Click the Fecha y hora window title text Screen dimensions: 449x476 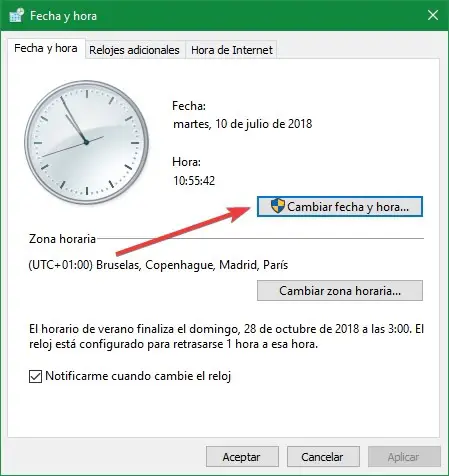(63, 16)
